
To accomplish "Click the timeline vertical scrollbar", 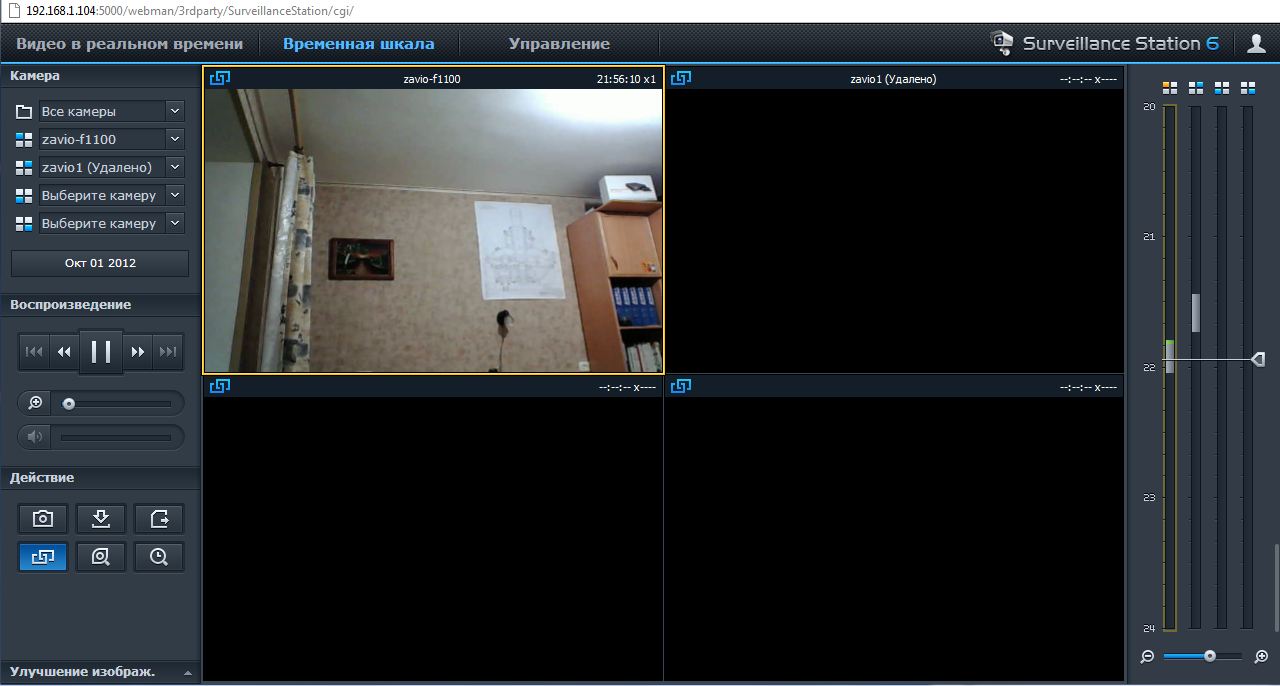I will pos(1276,588).
